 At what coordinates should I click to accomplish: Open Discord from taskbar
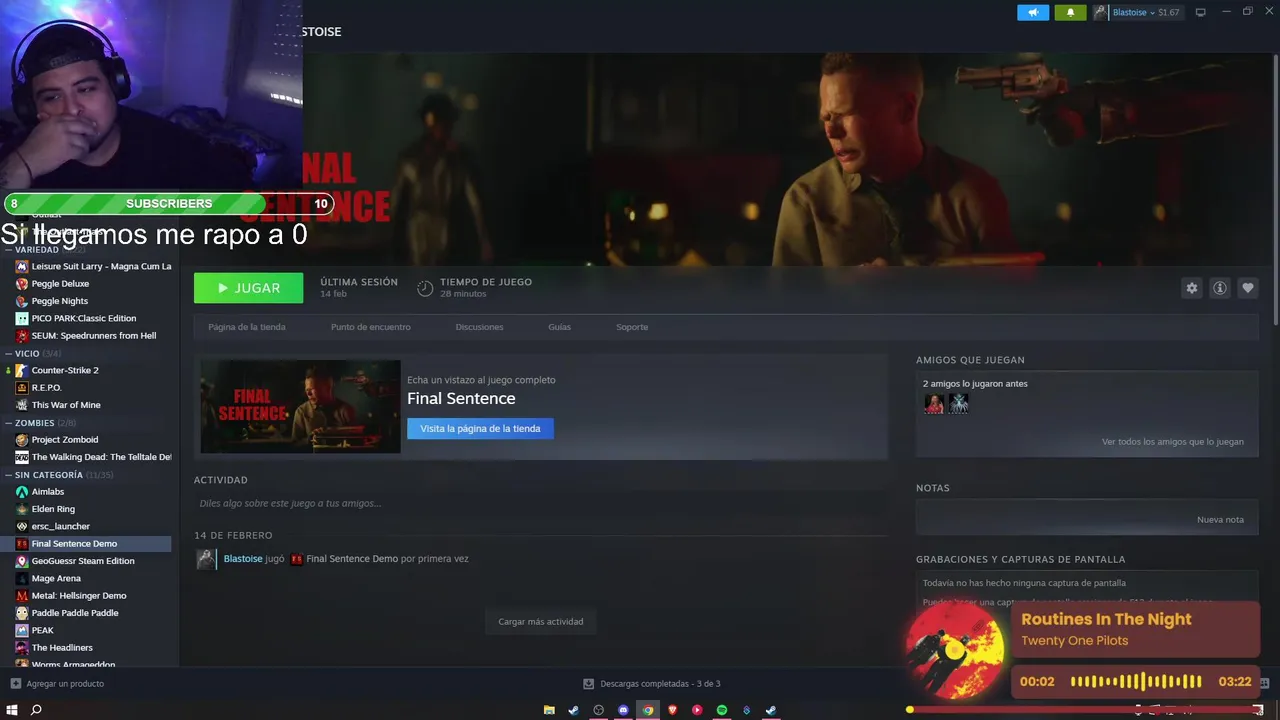click(623, 710)
